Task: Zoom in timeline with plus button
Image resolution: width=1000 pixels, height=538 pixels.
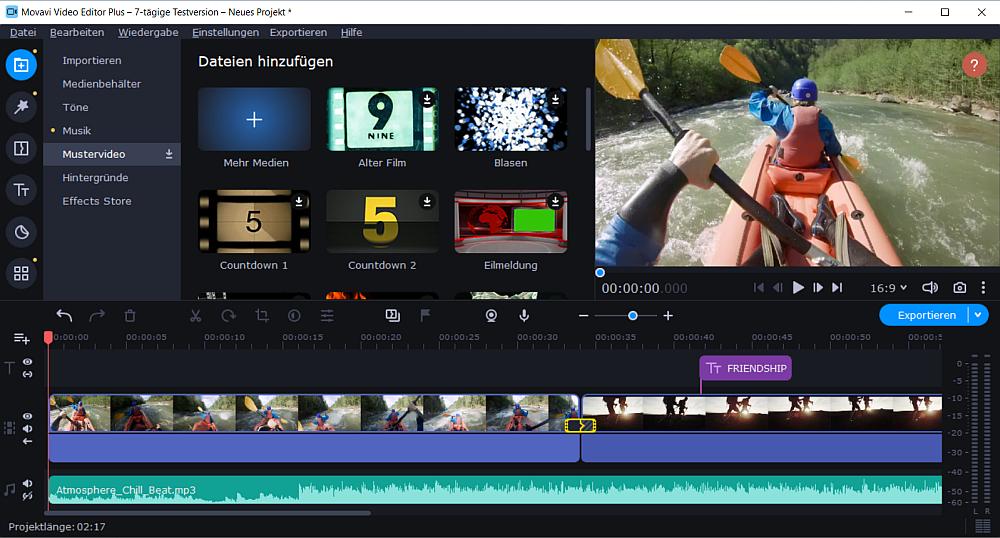Action: click(x=668, y=316)
